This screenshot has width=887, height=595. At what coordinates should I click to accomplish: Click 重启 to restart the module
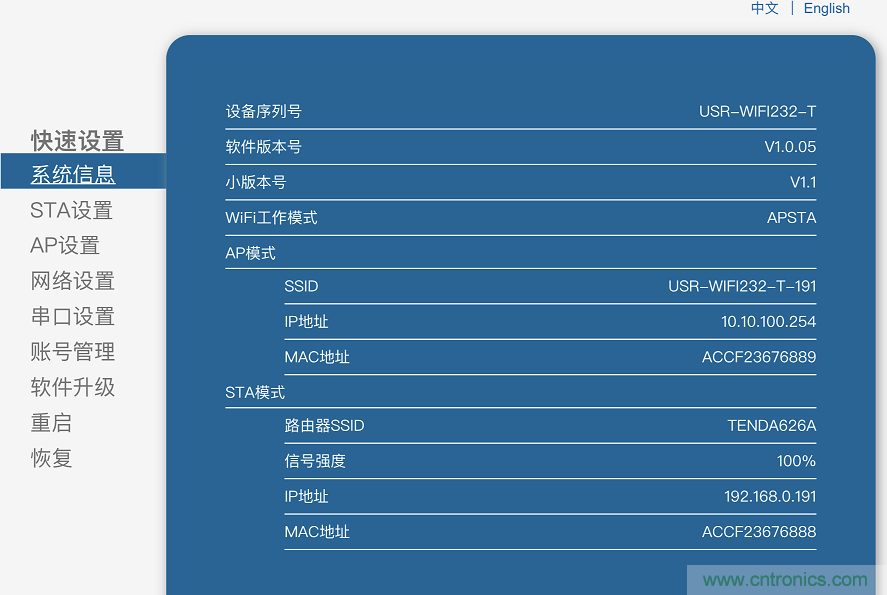click(x=50, y=422)
